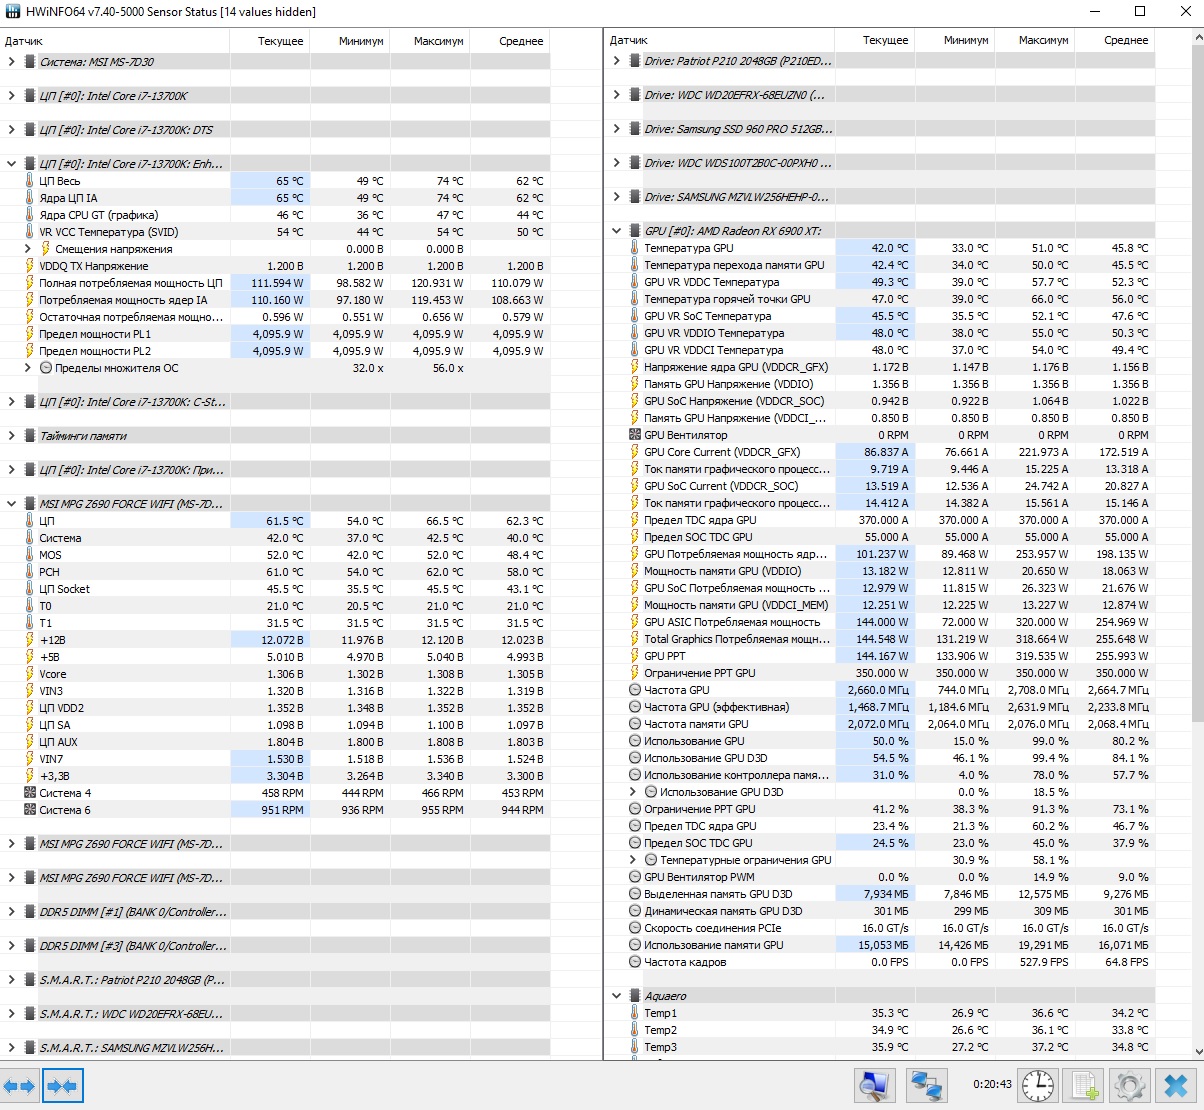This screenshot has width=1204, height=1110.
Task: Click elapsed time 0:20:43 label
Action: tap(992, 1084)
